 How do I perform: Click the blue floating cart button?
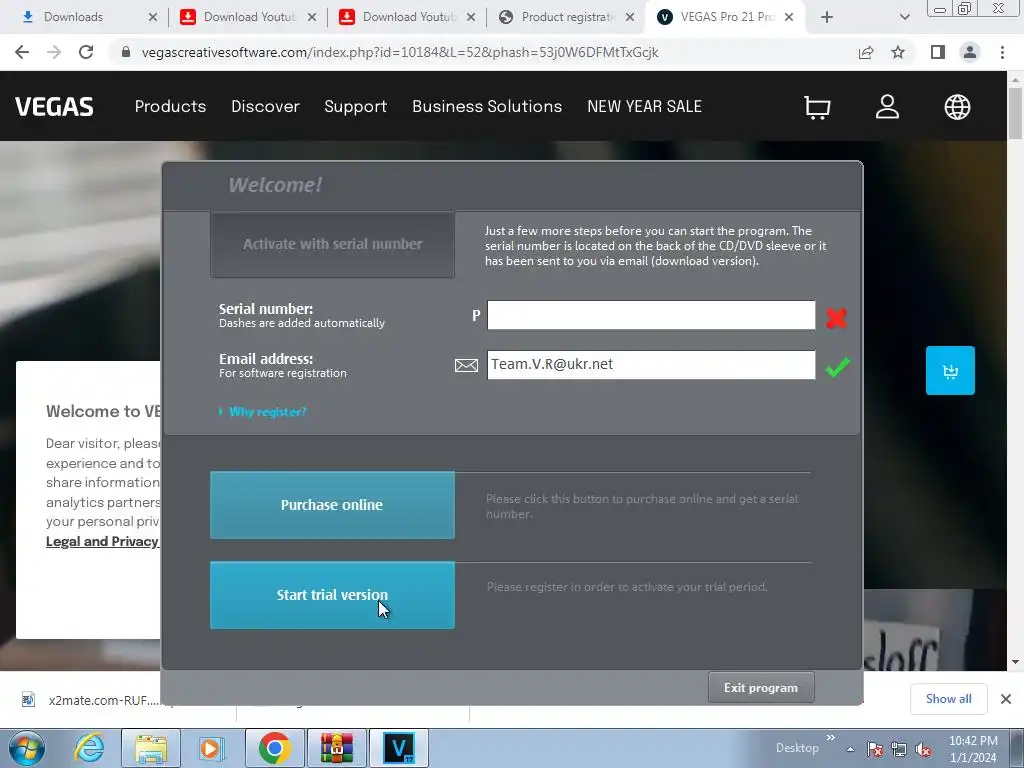950,370
